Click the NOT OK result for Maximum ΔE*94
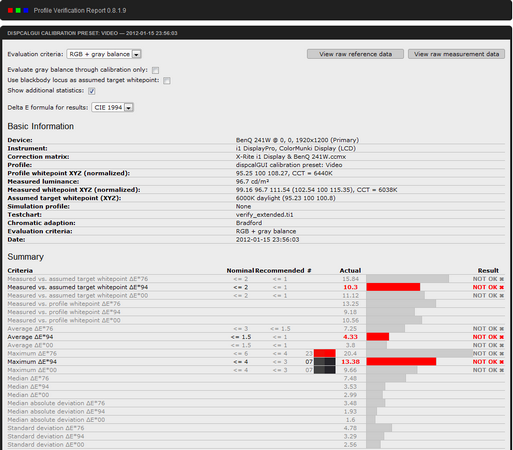513x450 pixels. 488,362
